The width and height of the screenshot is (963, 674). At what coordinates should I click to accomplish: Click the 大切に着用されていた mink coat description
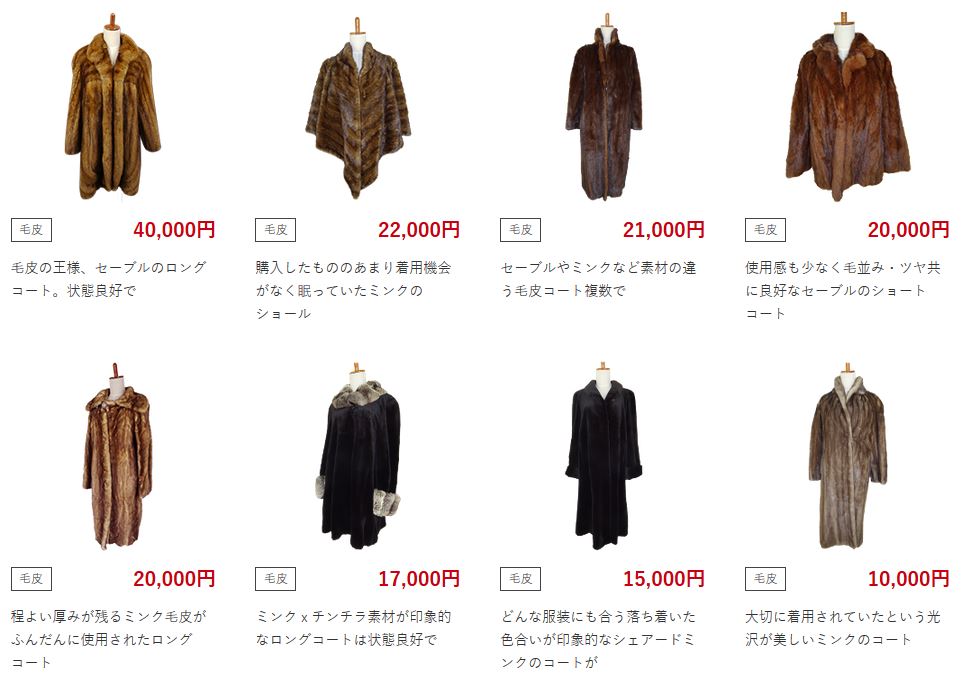coord(843,628)
